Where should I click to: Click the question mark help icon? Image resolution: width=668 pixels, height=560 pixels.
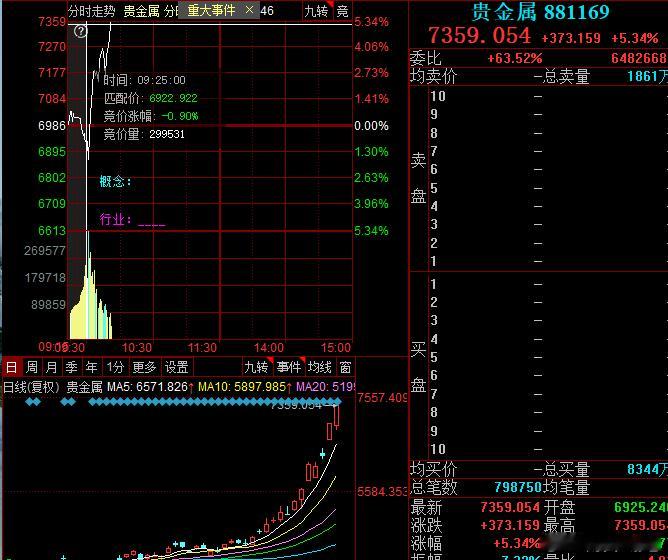click(x=81, y=31)
